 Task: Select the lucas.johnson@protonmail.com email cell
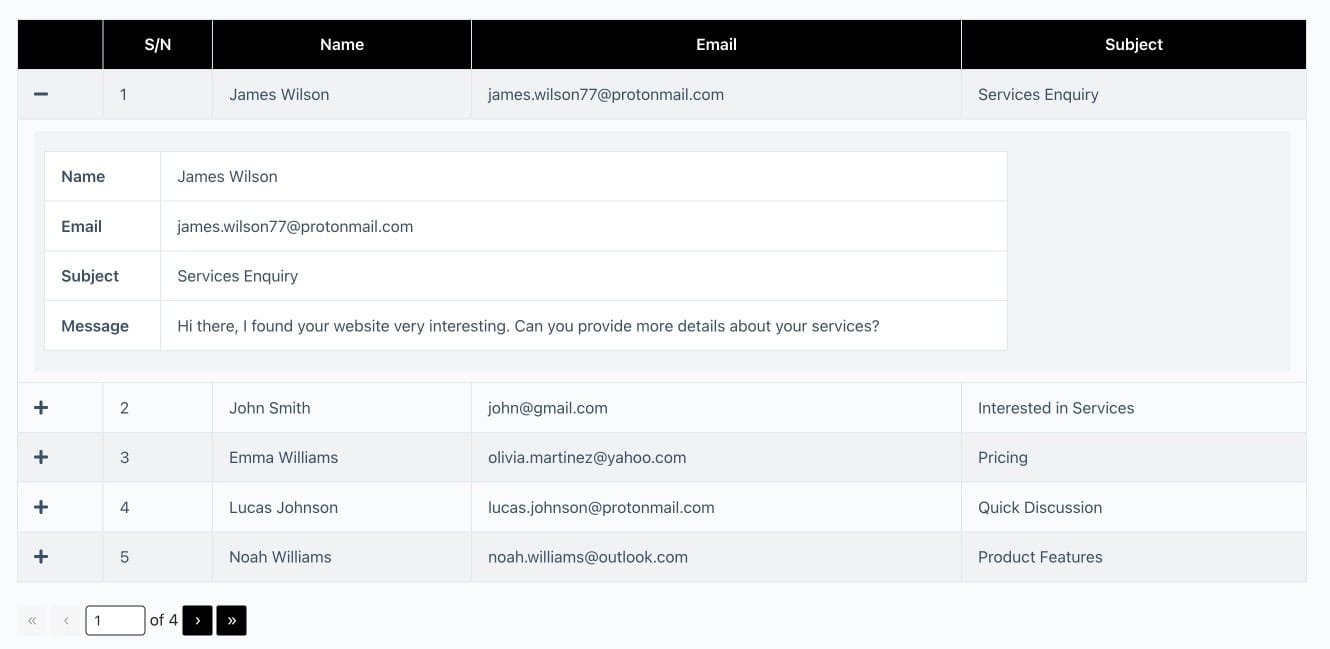click(716, 507)
